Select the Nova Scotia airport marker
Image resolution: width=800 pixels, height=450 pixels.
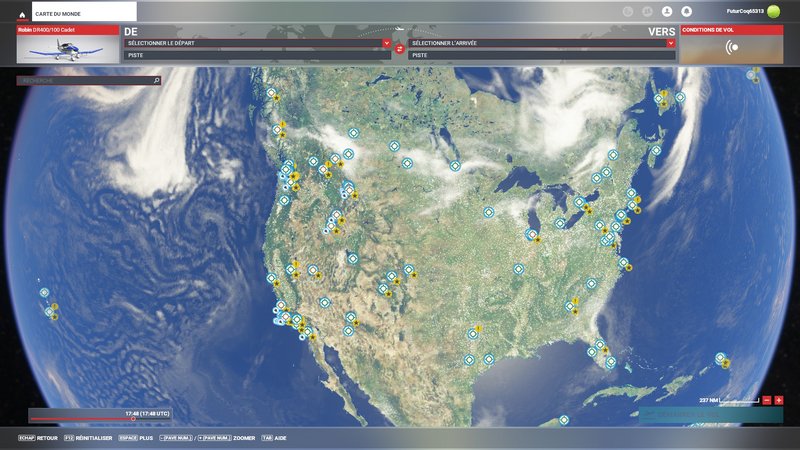656,151
